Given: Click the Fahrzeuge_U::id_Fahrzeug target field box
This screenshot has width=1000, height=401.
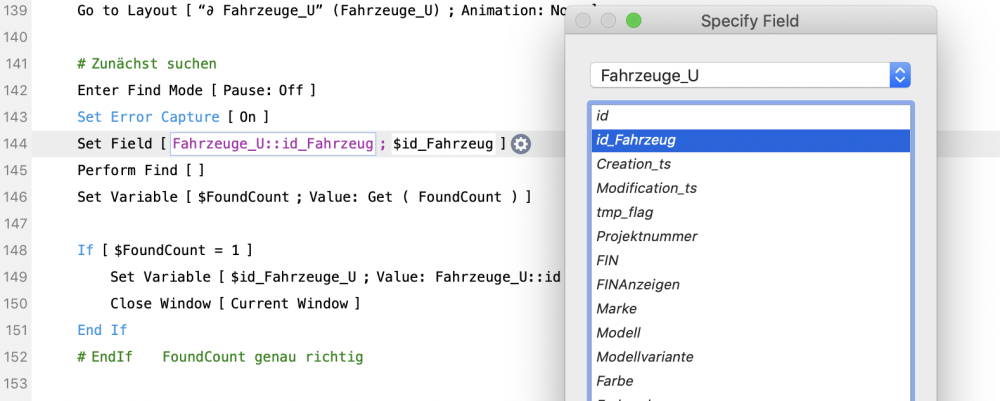Looking at the screenshot, I should tap(273, 144).
